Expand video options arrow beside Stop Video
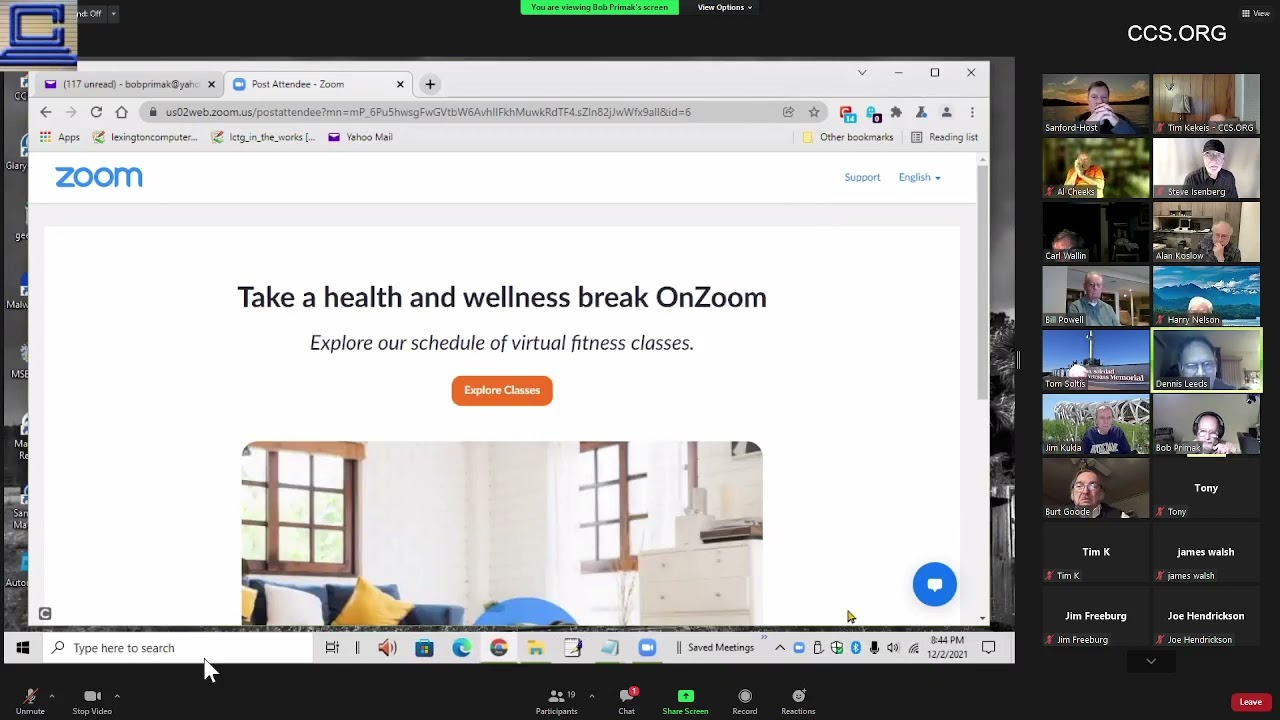 pos(117,696)
